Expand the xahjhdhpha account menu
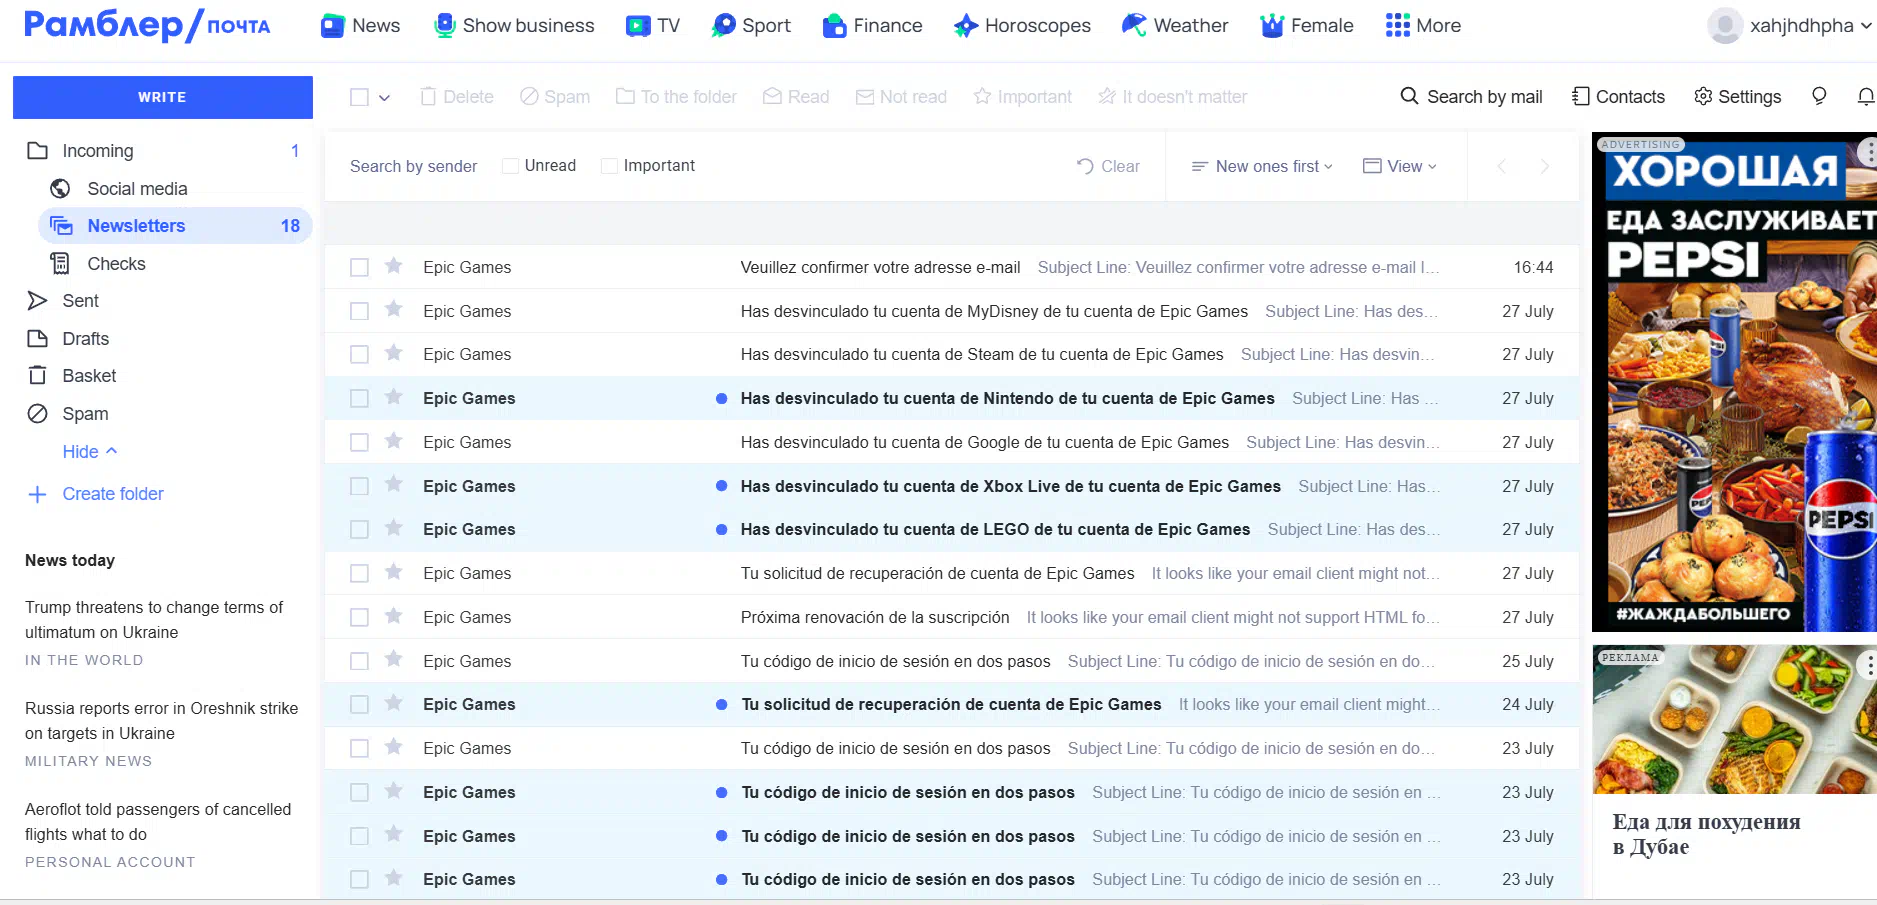 (1866, 26)
